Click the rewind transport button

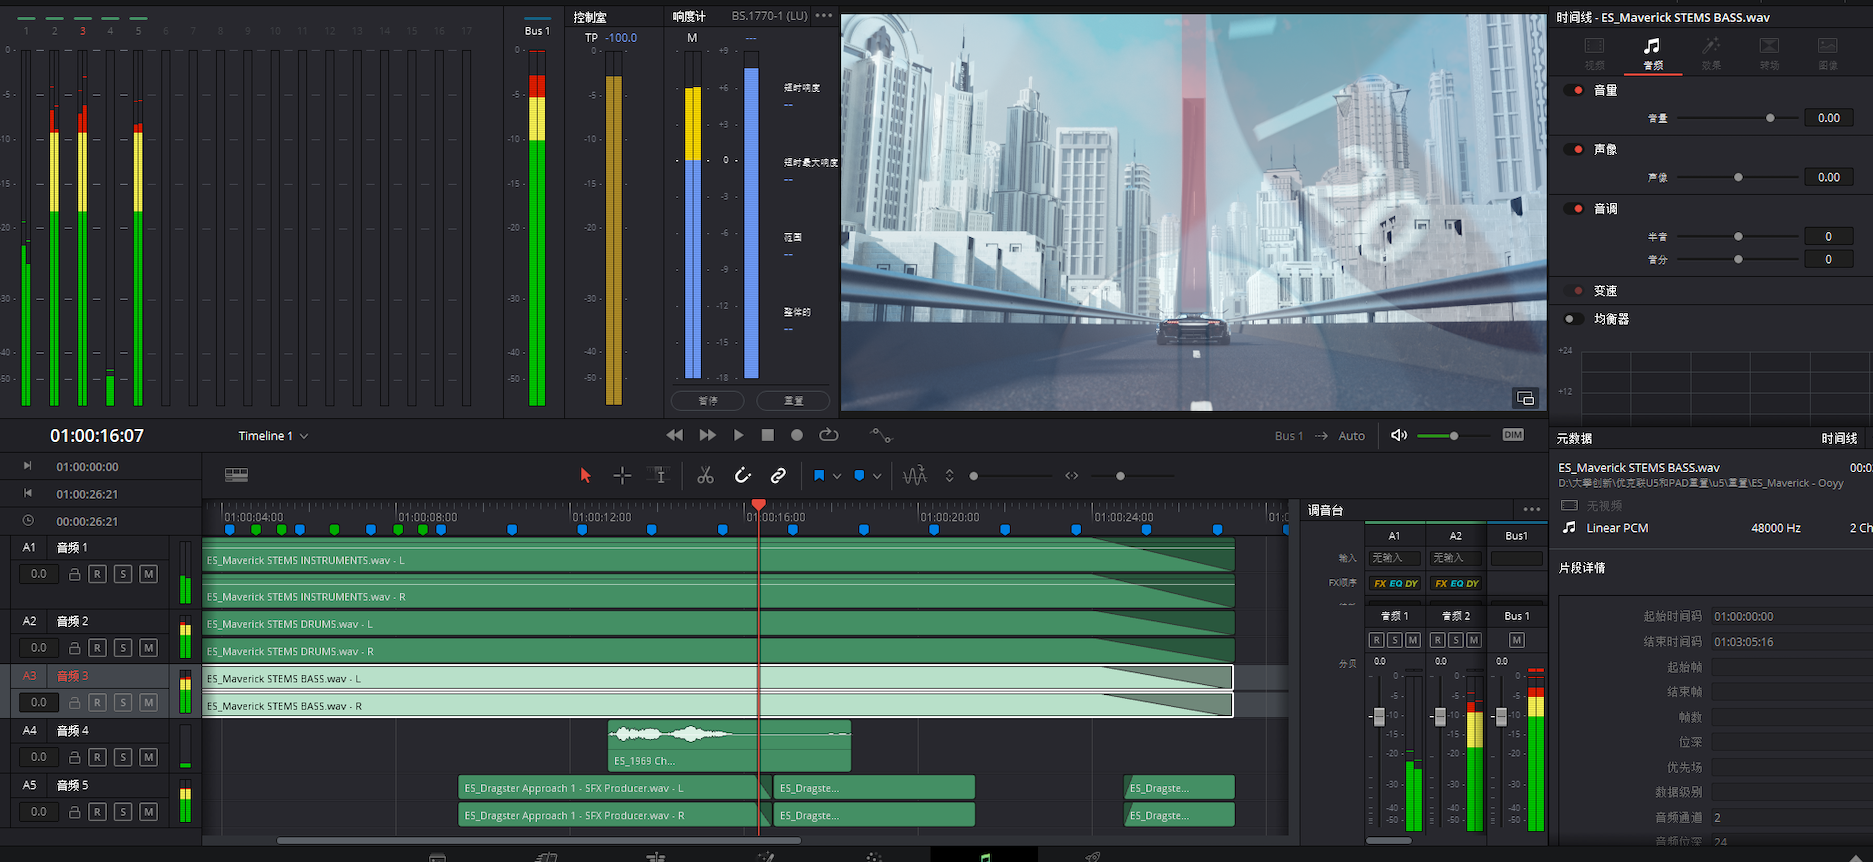tap(675, 435)
